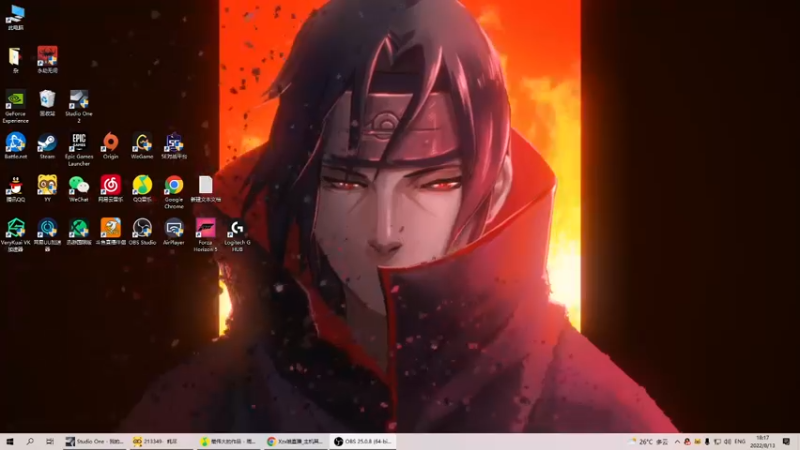800x450 pixels.
Task: Expand the hidden tray icons chevron
Action: [677, 441]
